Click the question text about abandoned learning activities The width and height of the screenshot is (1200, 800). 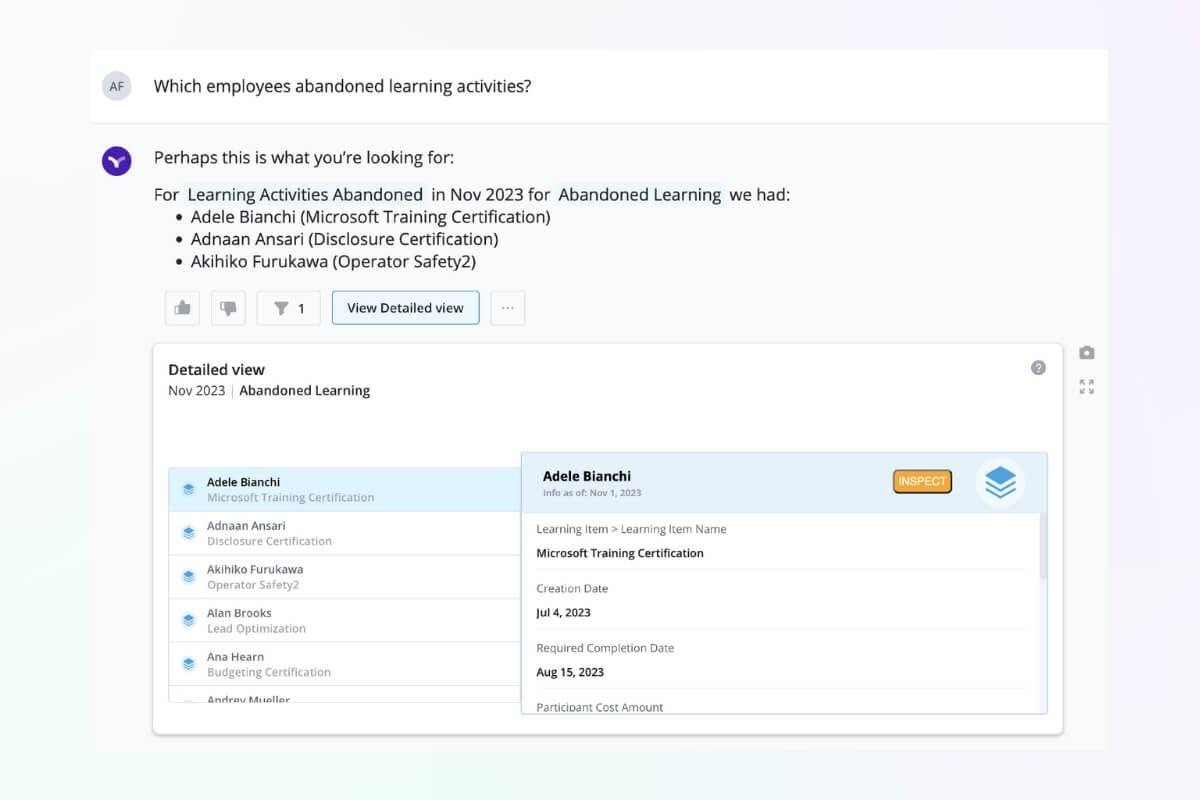pyautogui.click(x=342, y=86)
